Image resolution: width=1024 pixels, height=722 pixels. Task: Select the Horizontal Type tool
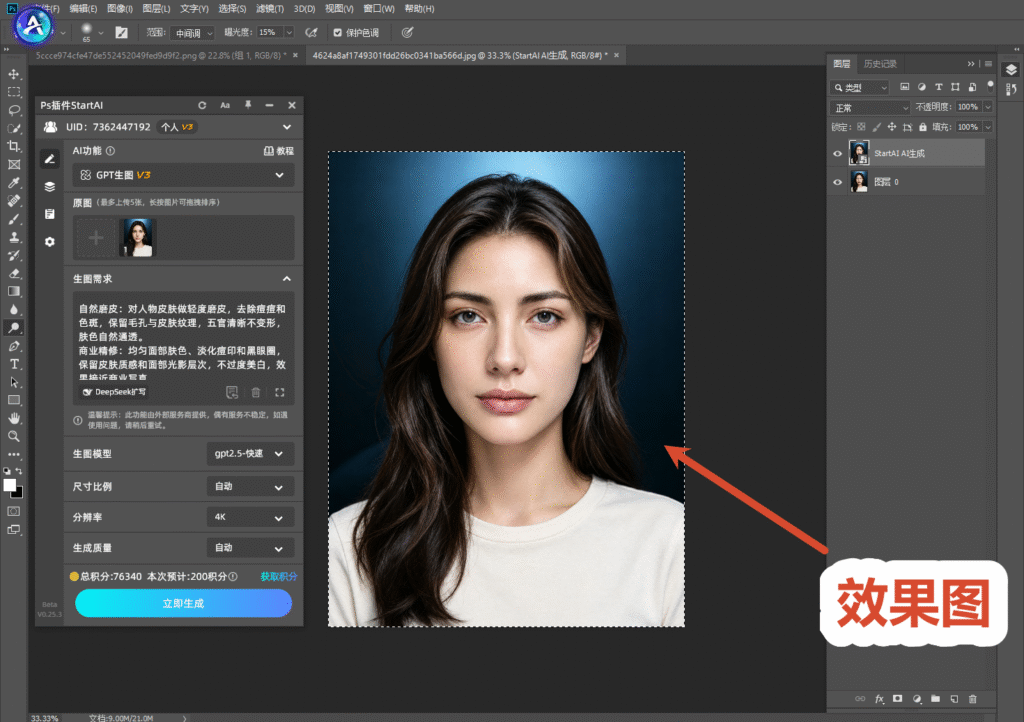(14, 364)
